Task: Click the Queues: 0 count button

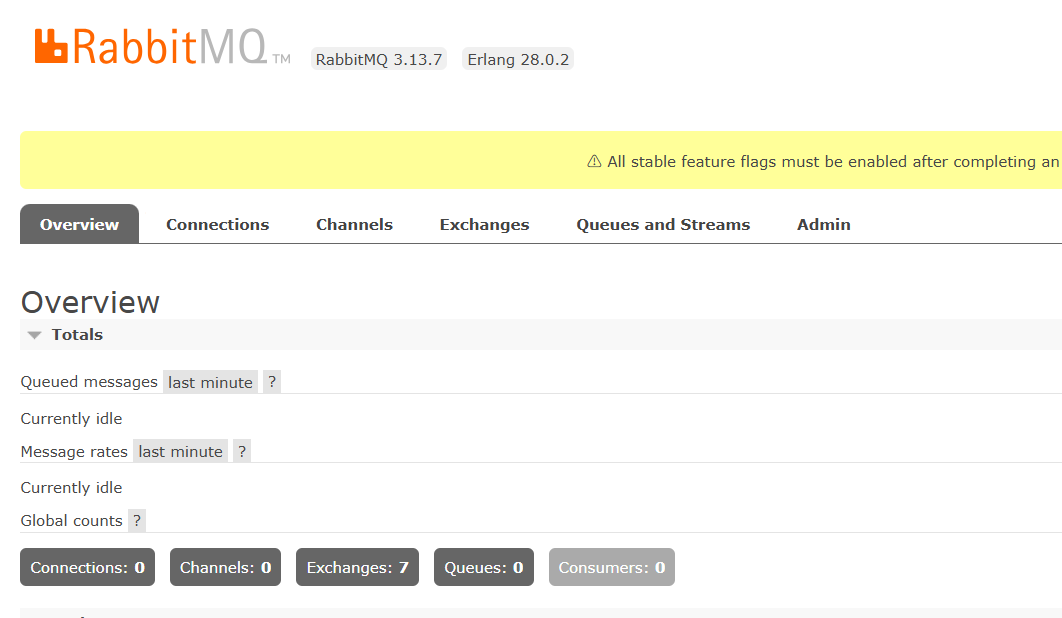Action: tap(484, 567)
